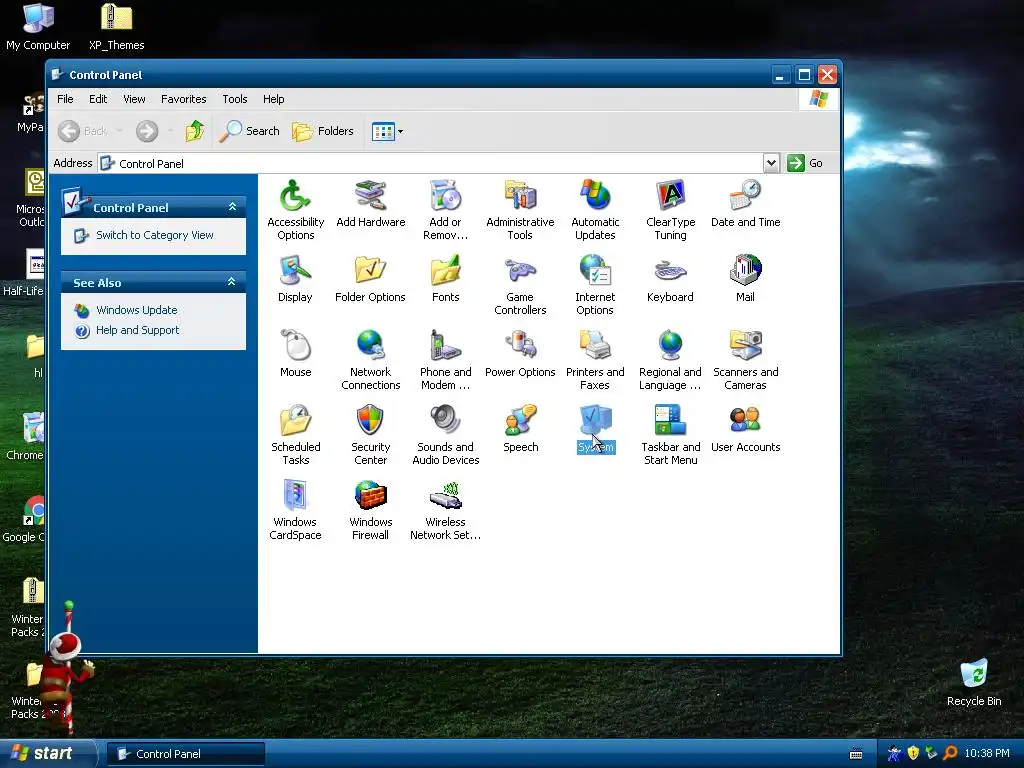The image size is (1024, 768).
Task: Click Switch to Category View link
Action: tap(155, 235)
